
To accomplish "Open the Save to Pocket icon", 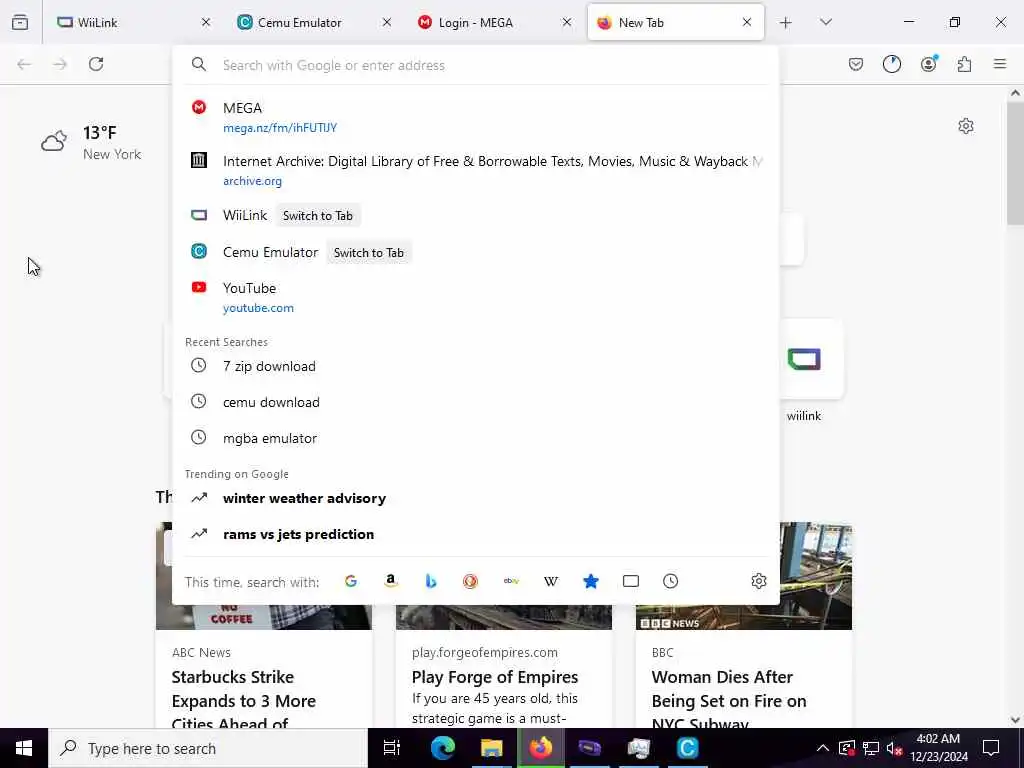I will (856, 64).
